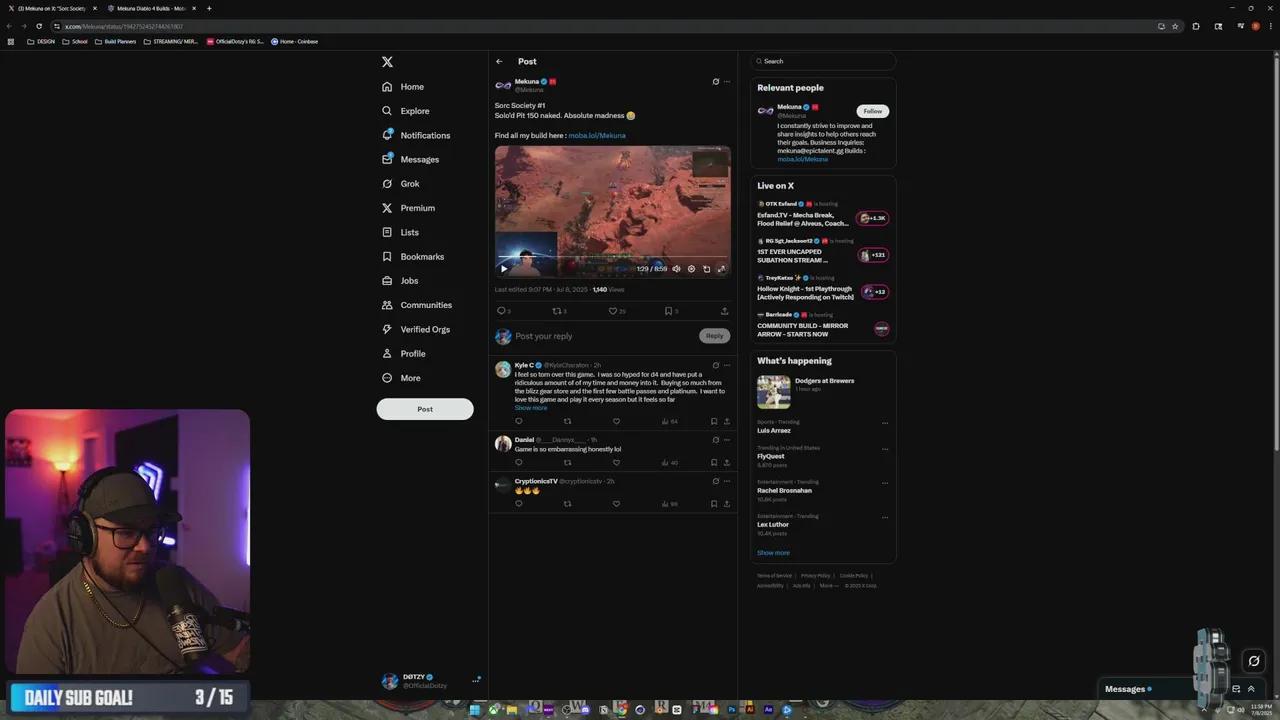The image size is (1280, 720).
Task: Open Notifications in the sidebar
Action: (416, 135)
